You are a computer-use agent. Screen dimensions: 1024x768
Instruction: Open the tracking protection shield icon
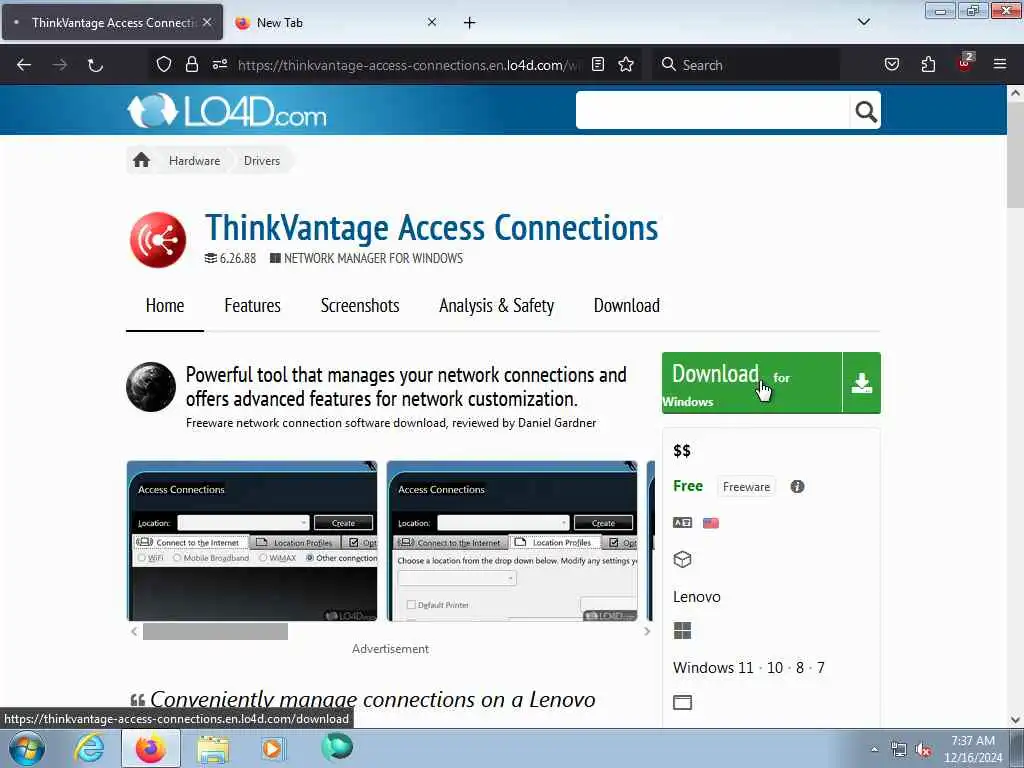[164, 64]
